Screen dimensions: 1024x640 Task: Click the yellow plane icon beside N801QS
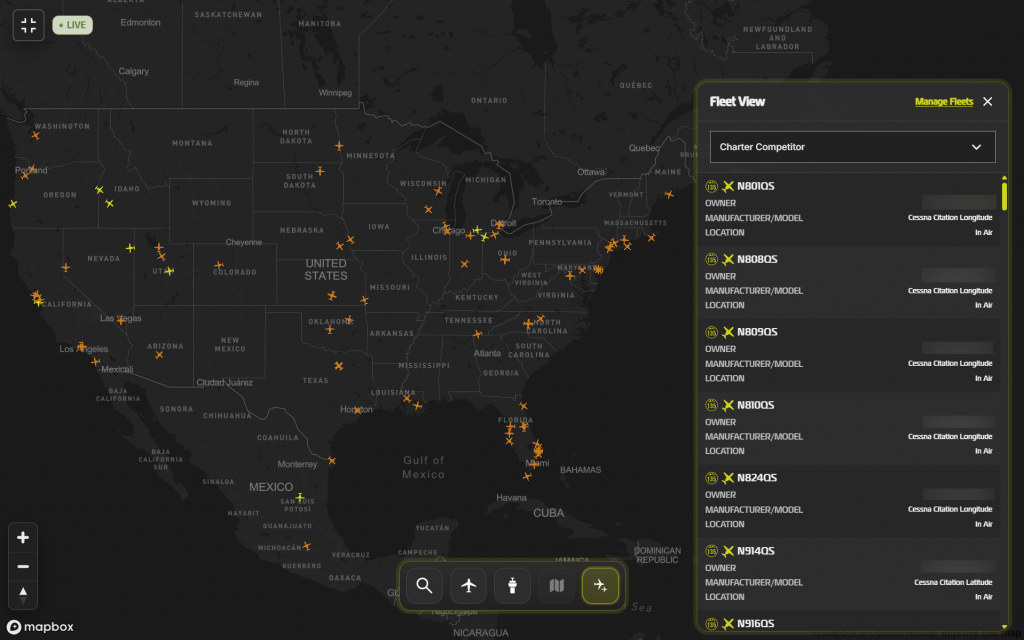728,187
